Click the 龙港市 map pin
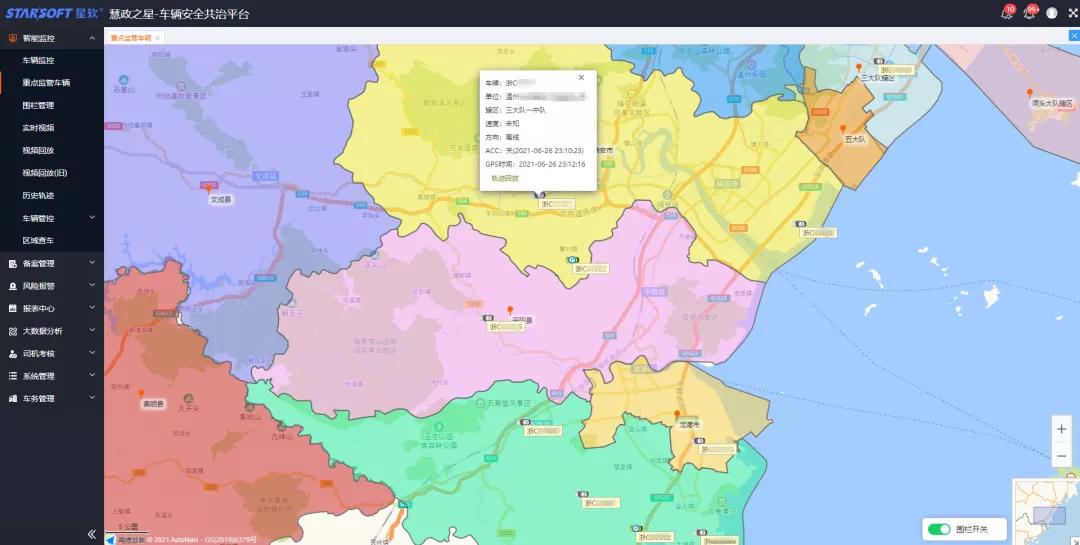This screenshot has width=1080, height=545. point(677,415)
